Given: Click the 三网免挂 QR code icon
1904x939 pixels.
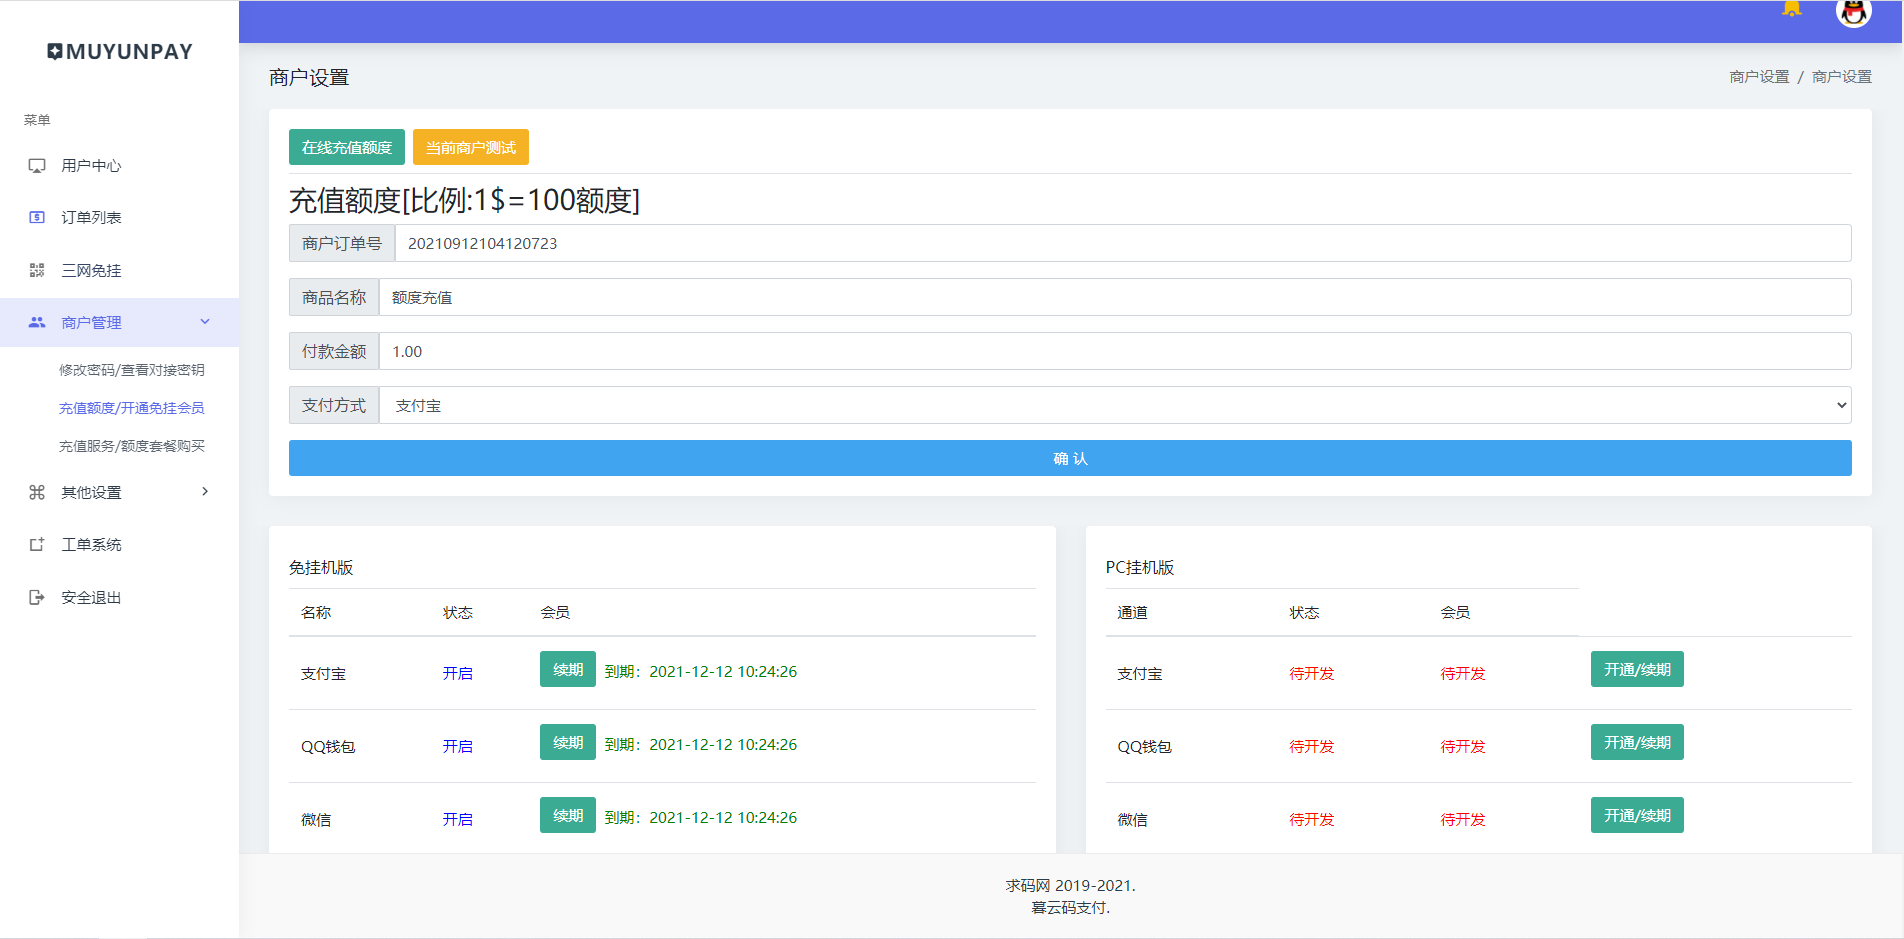Looking at the screenshot, I should [37, 270].
